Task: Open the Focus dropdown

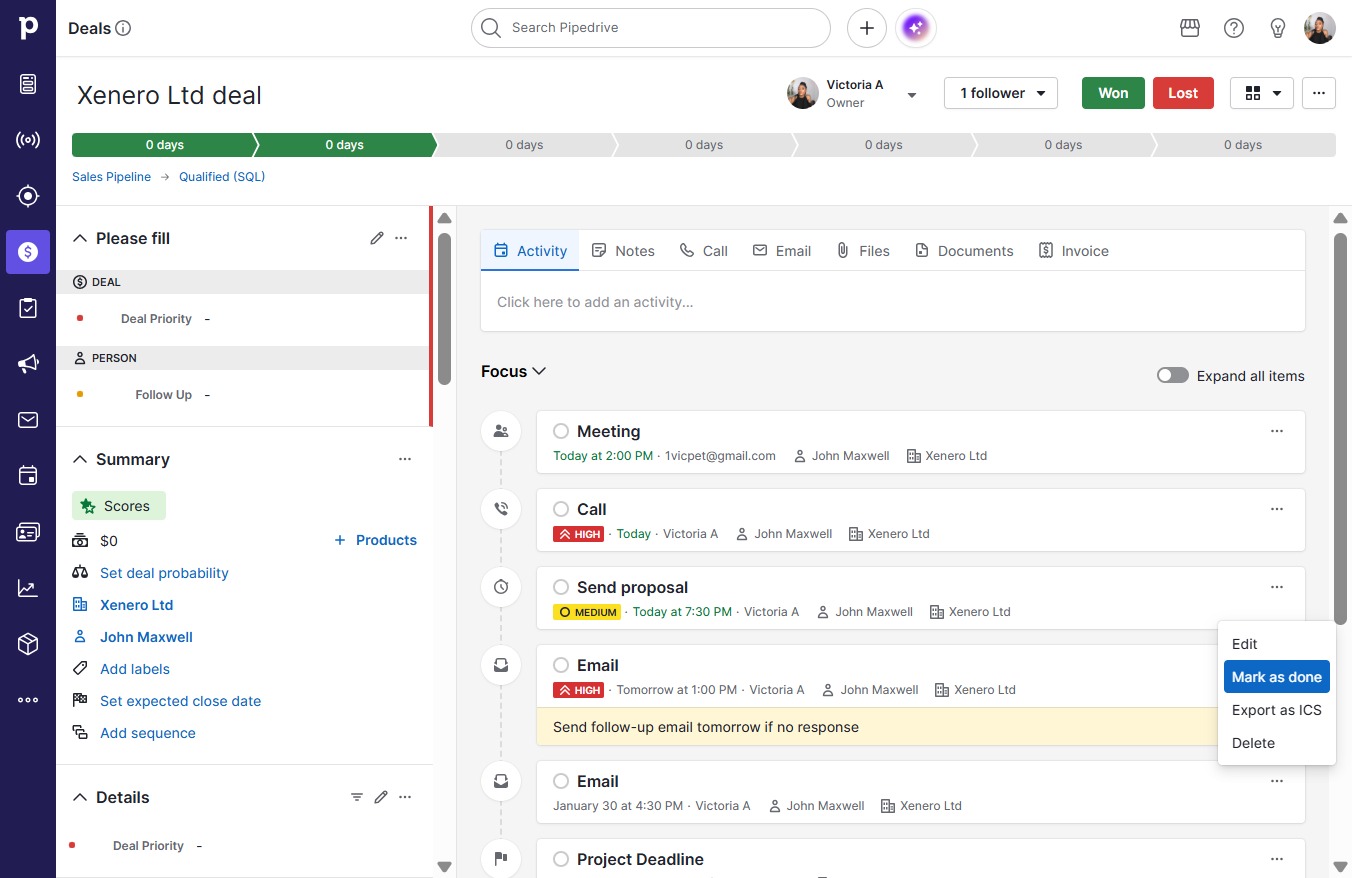Action: [514, 371]
